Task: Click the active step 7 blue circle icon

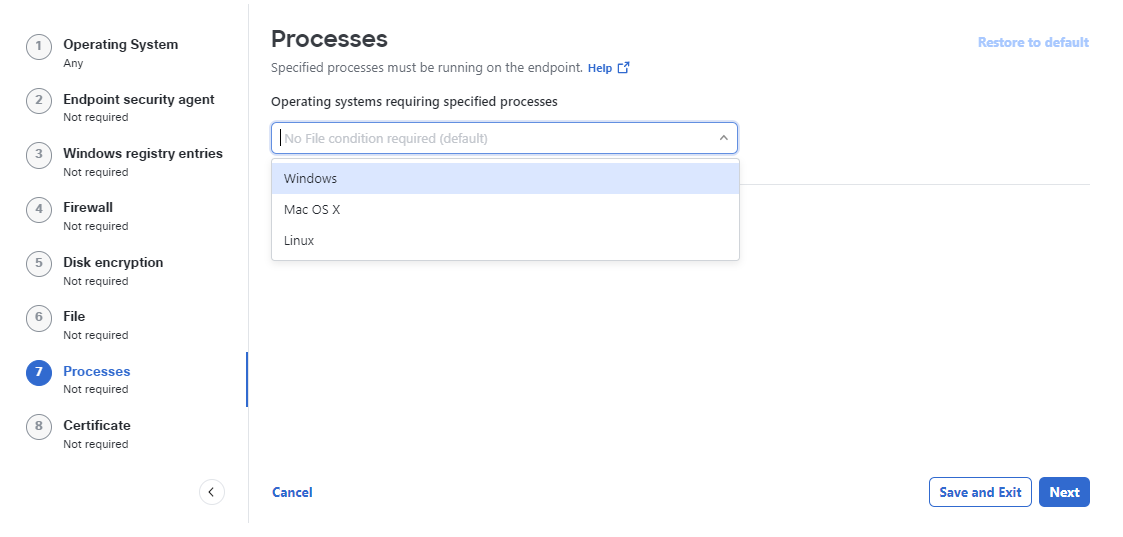Action: 39,373
